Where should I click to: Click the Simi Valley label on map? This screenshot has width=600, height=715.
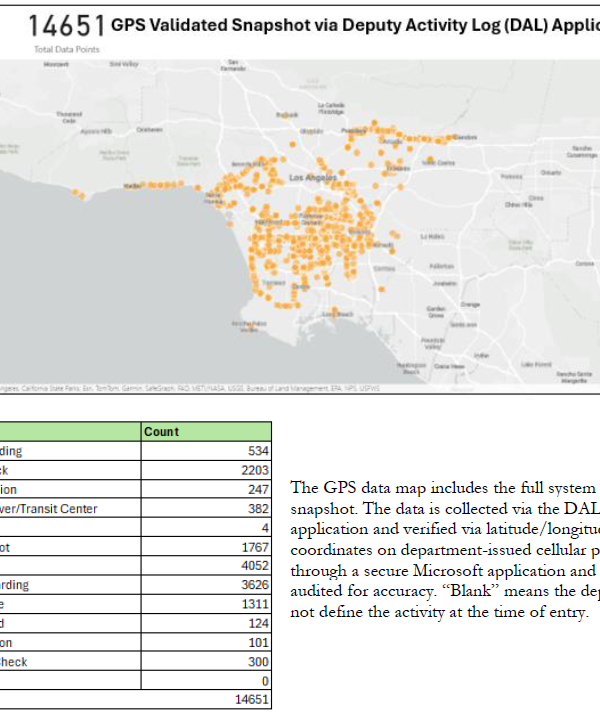(x=122, y=64)
